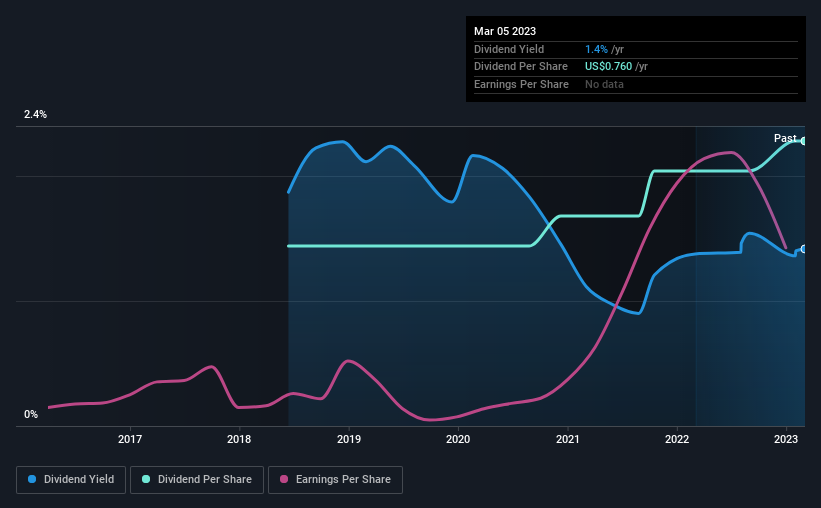The width and height of the screenshot is (821, 508).
Task: Click the 2021 x-axis label
Action: click(568, 439)
